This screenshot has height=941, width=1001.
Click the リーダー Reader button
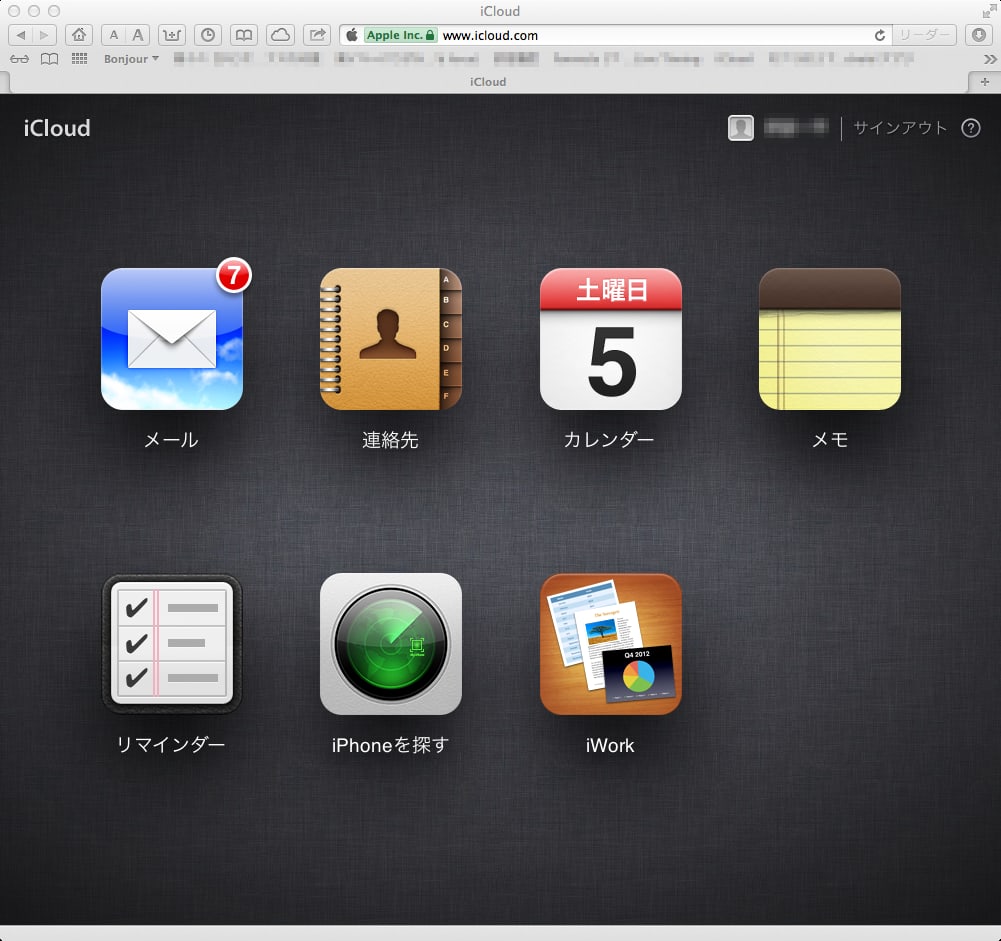pos(924,35)
